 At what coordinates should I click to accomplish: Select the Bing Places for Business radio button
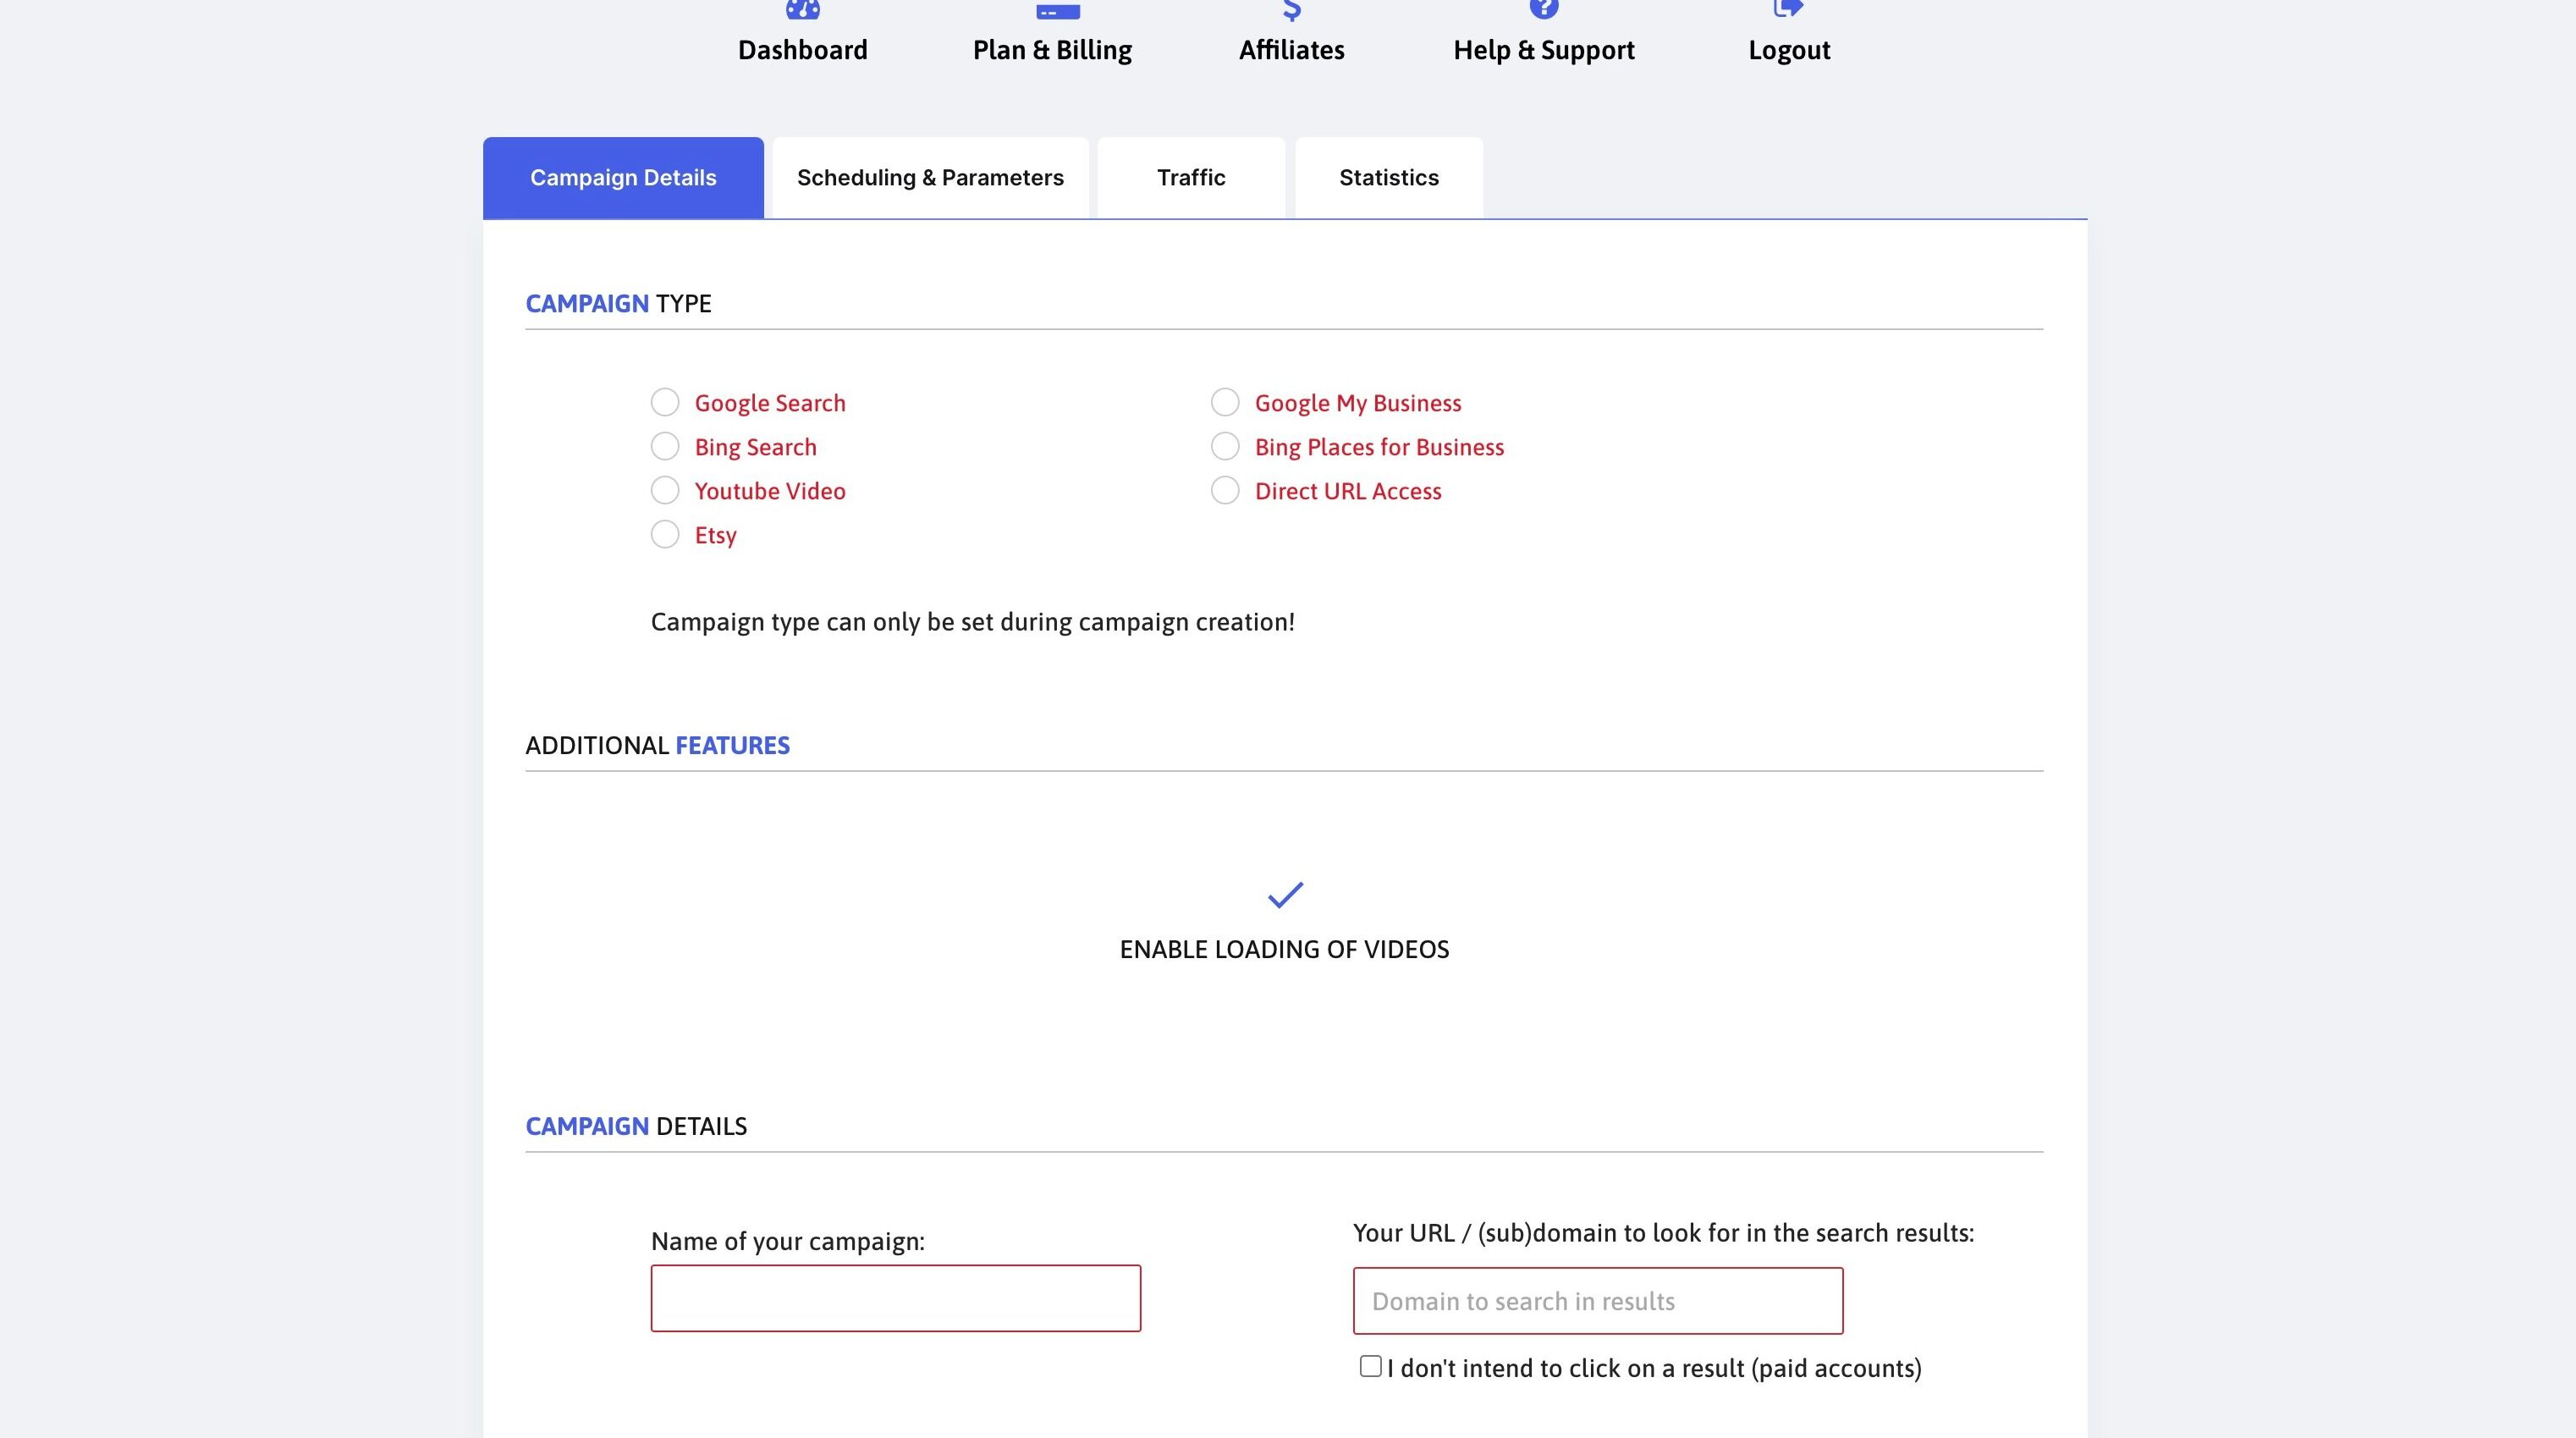point(1225,446)
